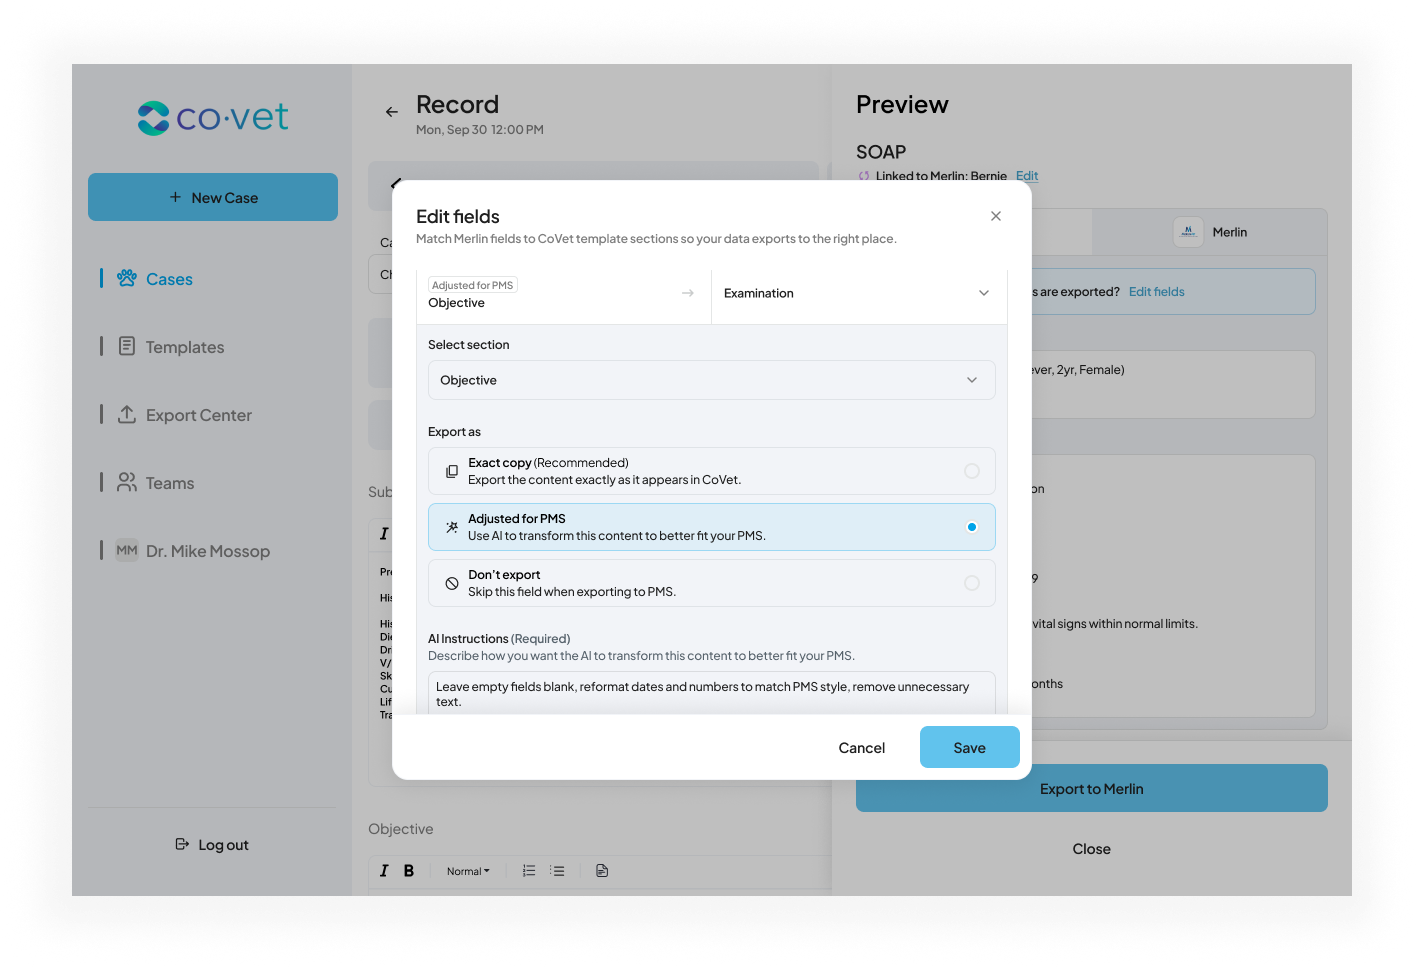1416x968 pixels.
Task: Open Cases via the paw icon
Action: pos(127,278)
